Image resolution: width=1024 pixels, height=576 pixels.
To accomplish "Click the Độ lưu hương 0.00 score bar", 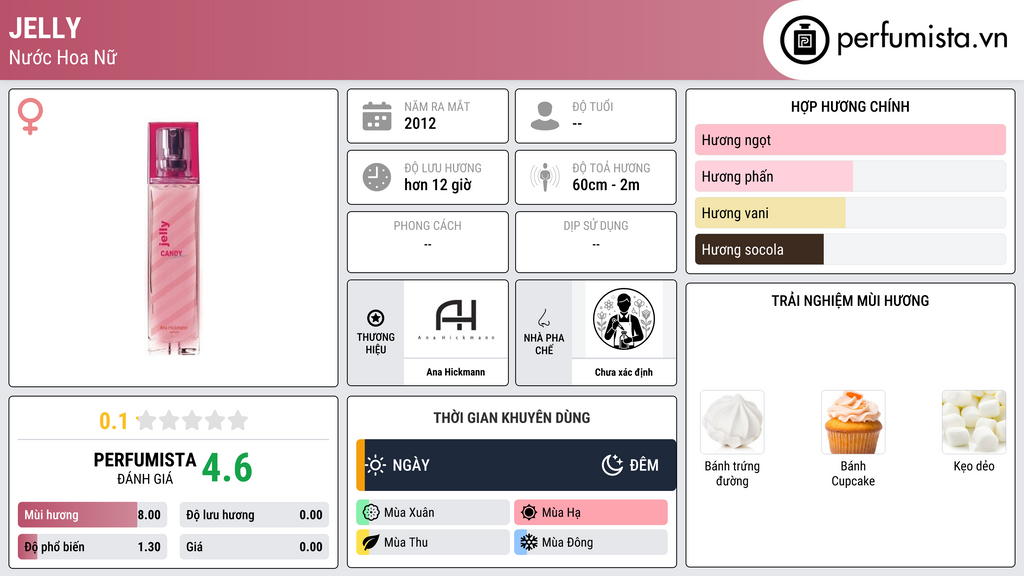I will 254,515.
